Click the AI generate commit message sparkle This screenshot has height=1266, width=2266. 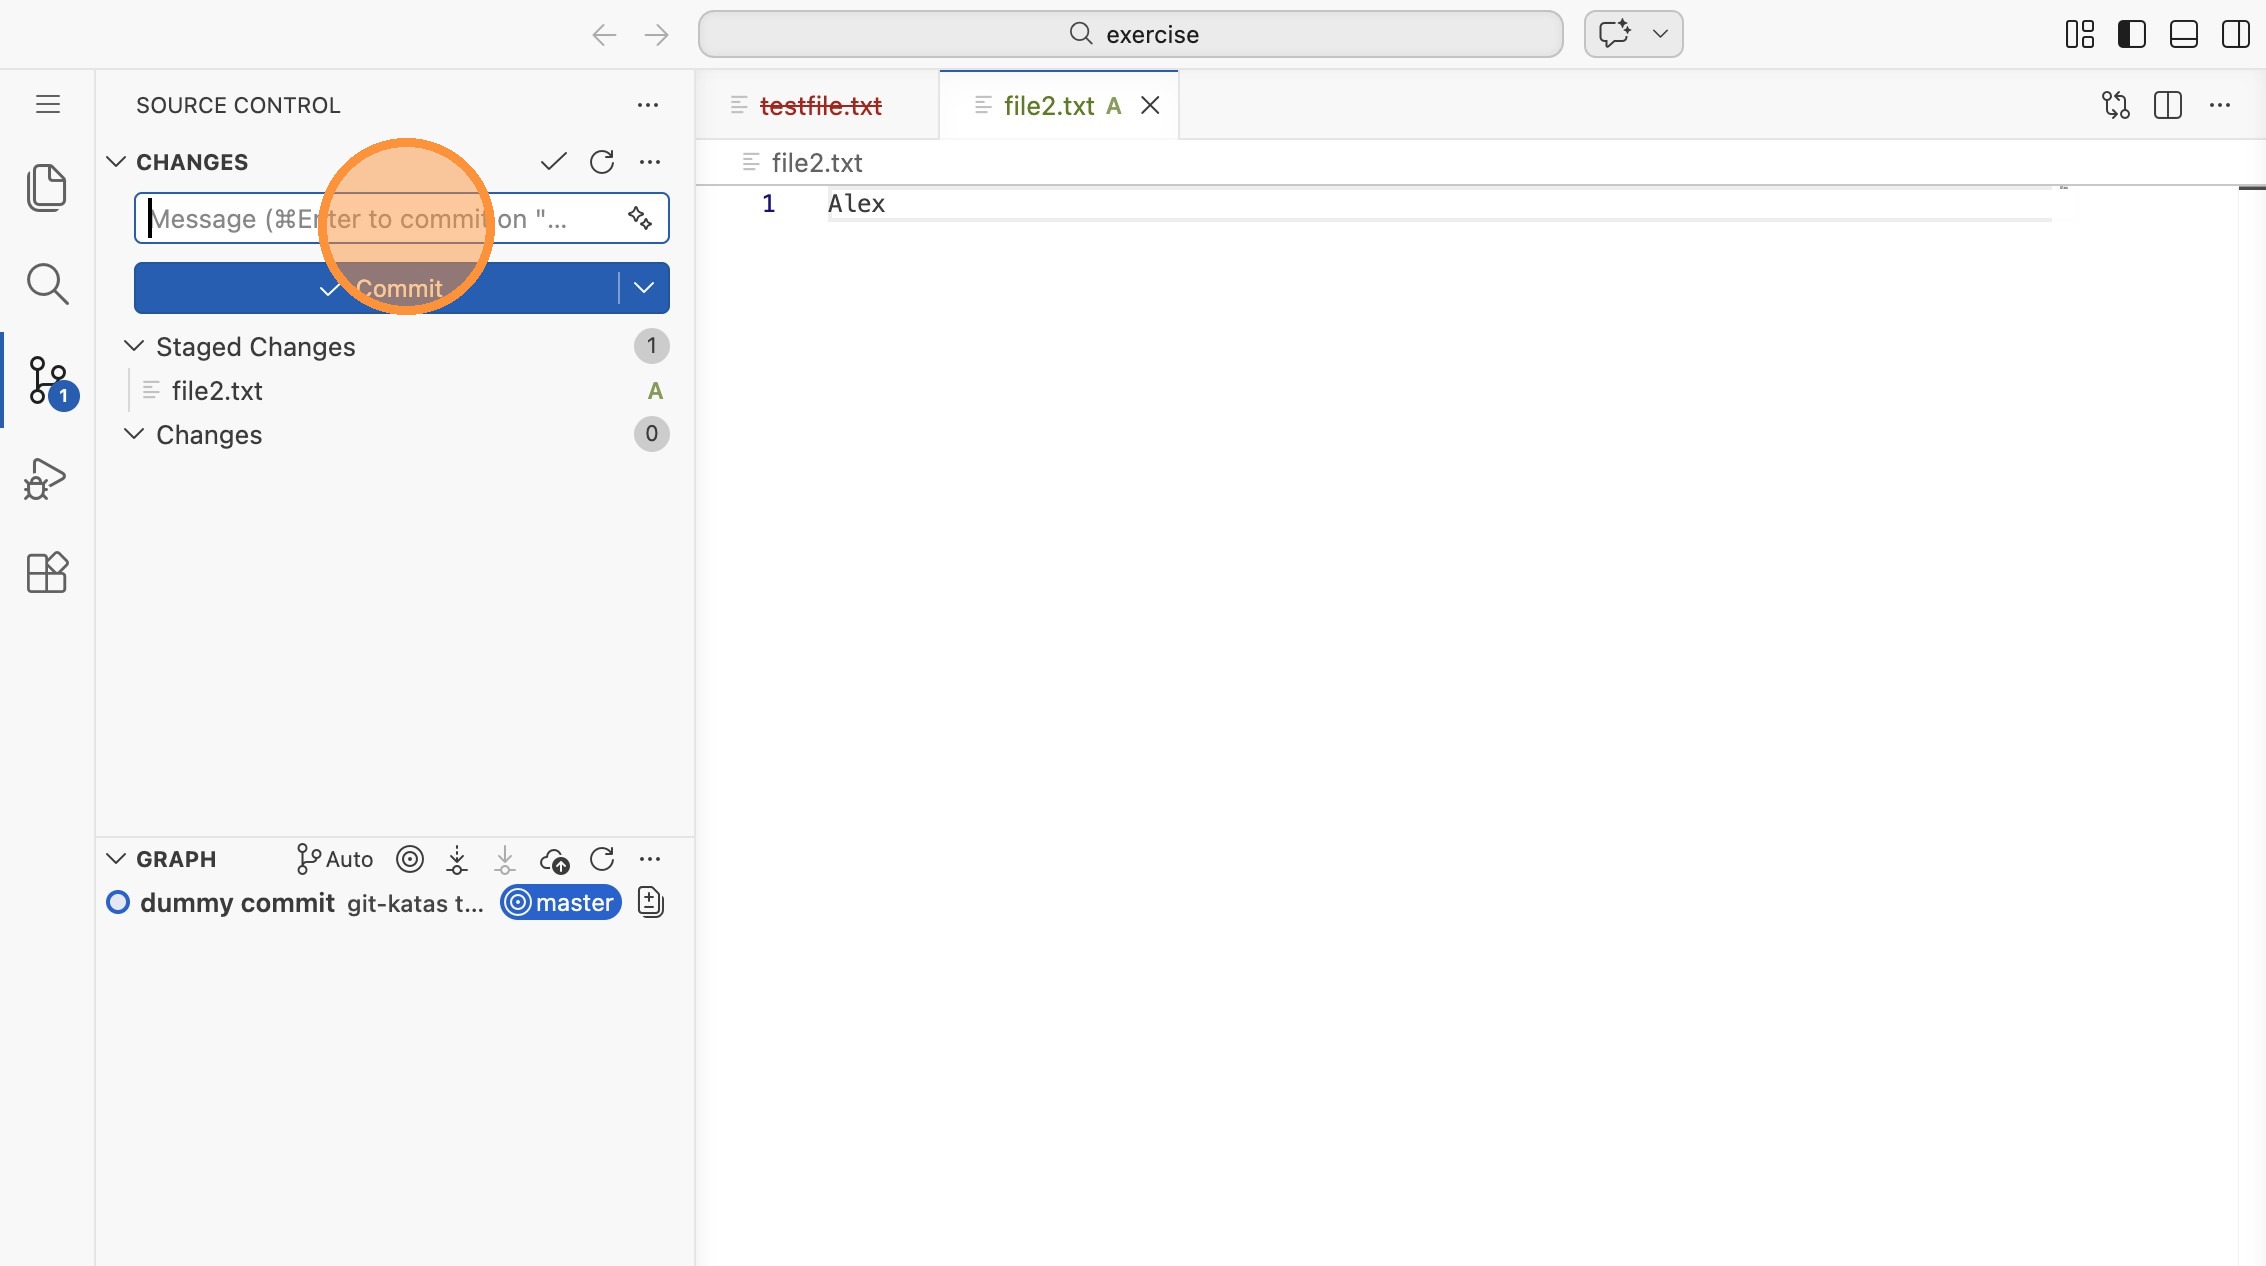[640, 218]
